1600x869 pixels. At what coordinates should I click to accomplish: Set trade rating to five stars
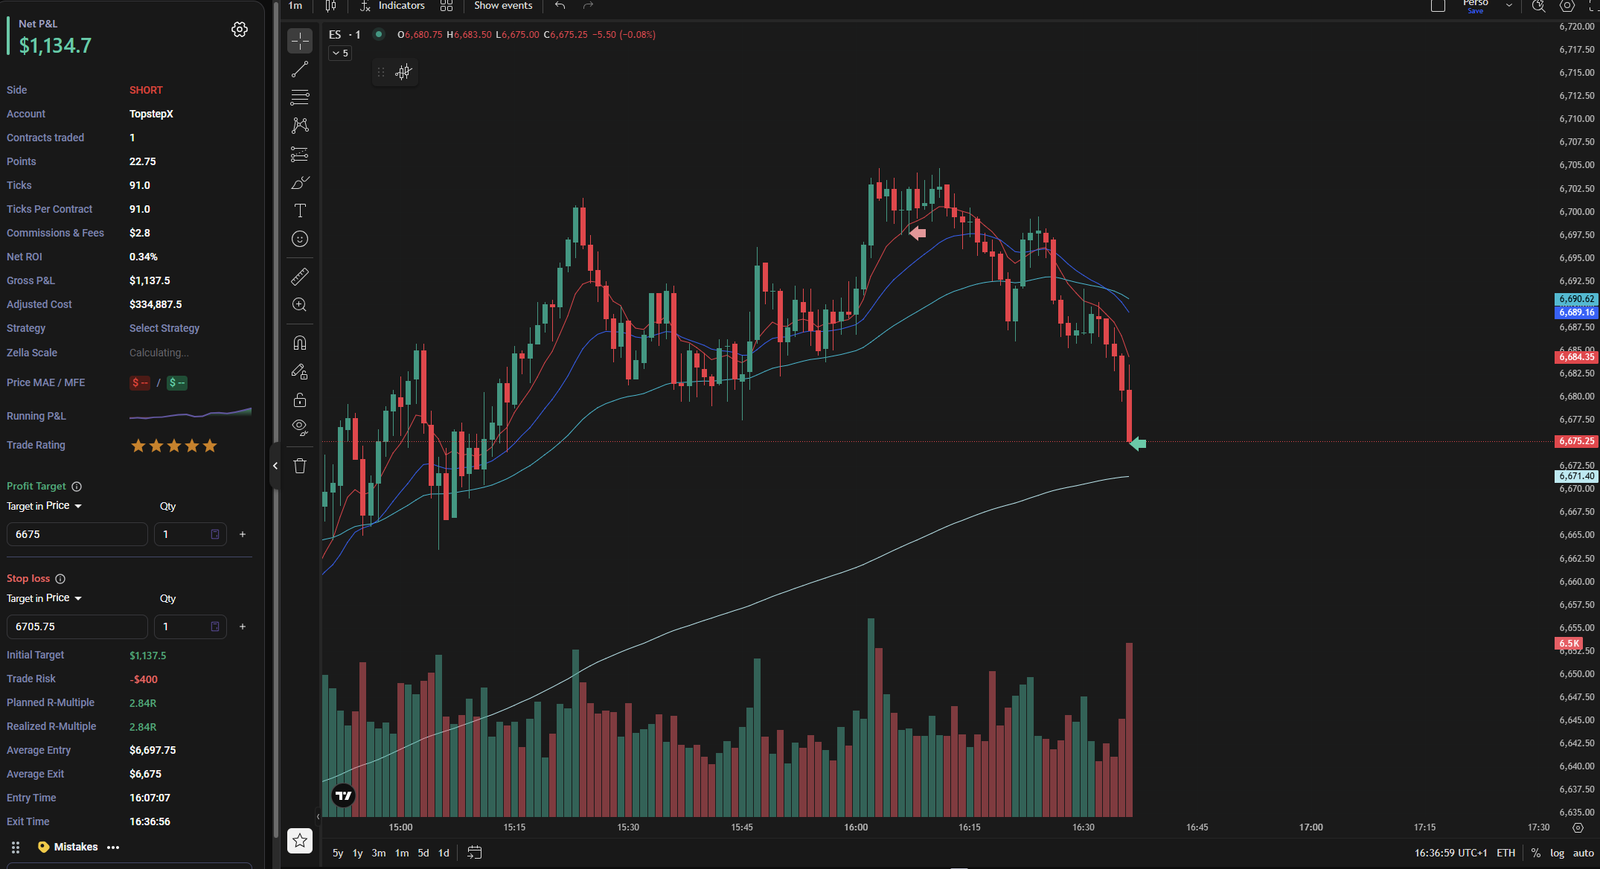pyautogui.click(x=210, y=446)
